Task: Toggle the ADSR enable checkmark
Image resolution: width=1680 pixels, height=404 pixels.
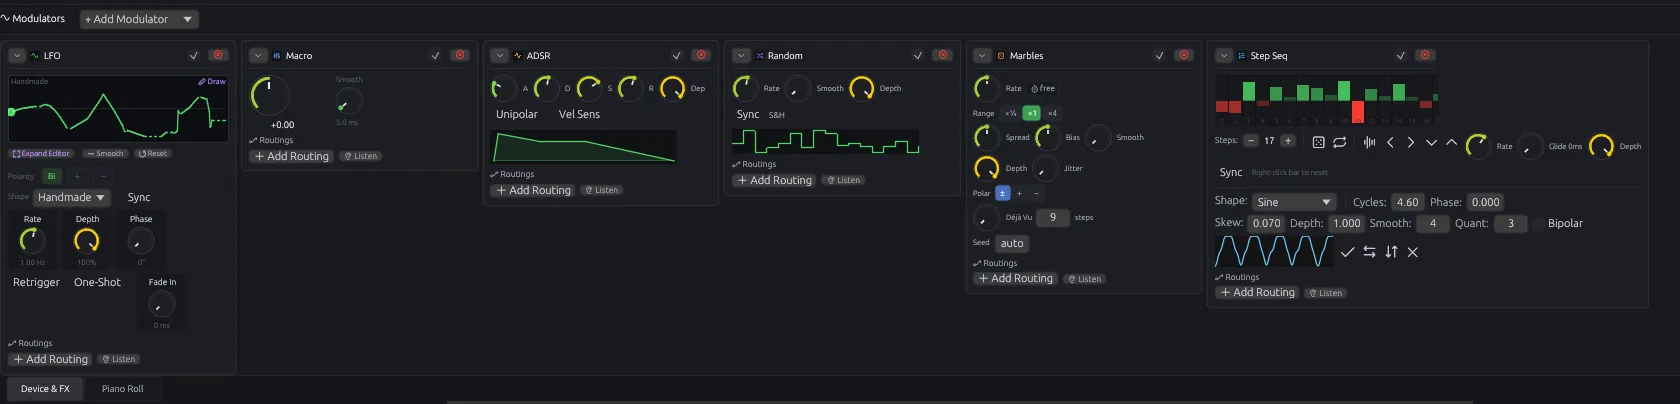Action: [x=676, y=56]
